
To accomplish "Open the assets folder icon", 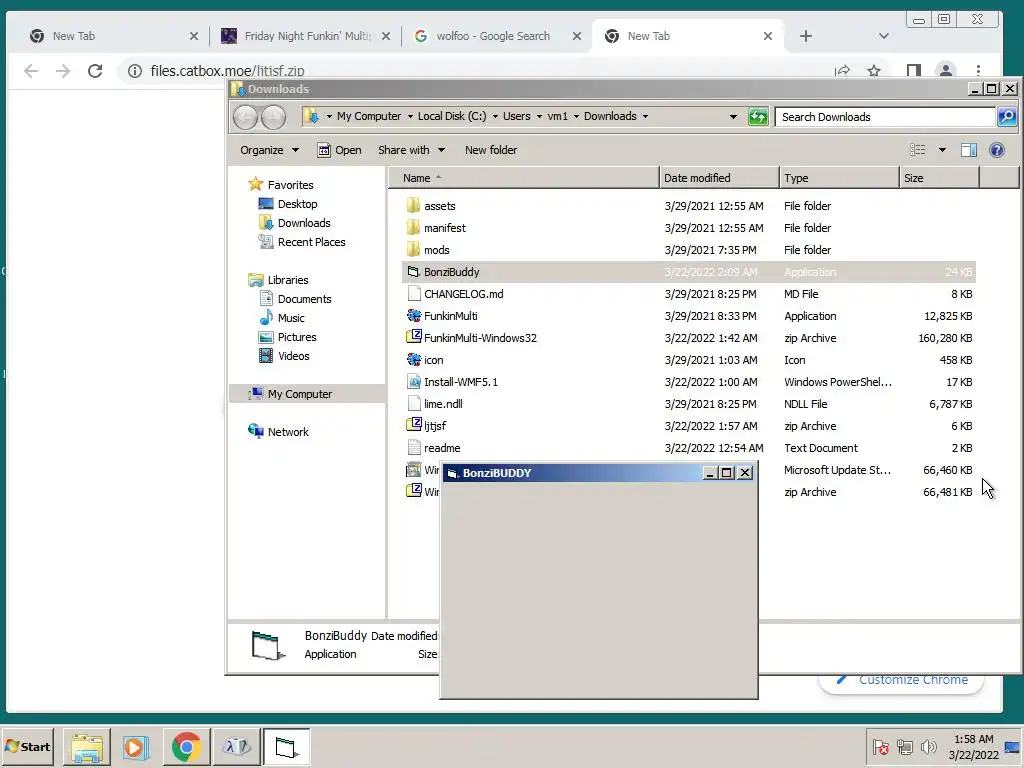I will pyautogui.click(x=413, y=206).
